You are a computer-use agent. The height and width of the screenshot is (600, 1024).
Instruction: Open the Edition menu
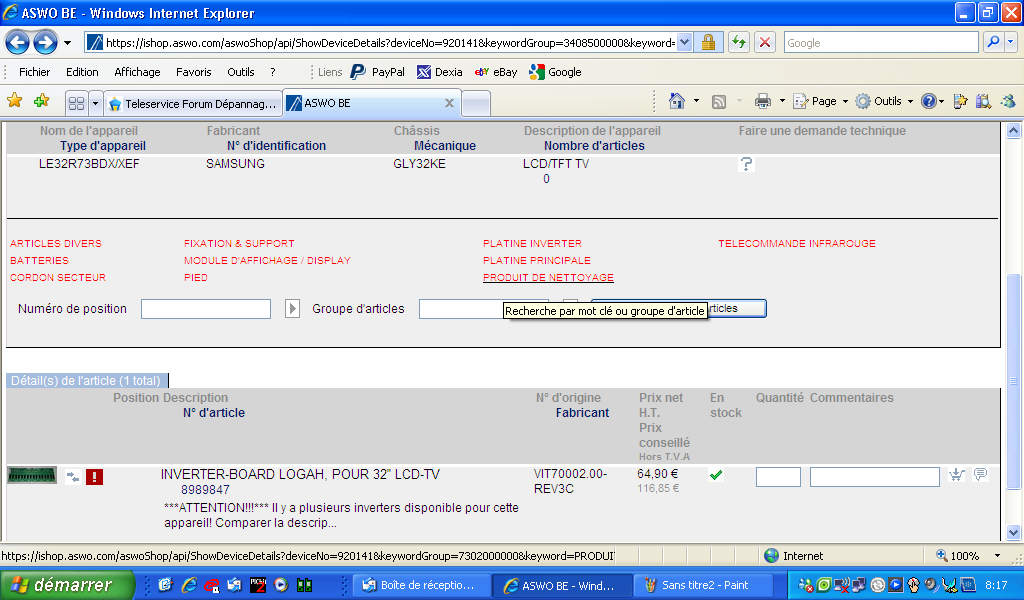tap(82, 72)
